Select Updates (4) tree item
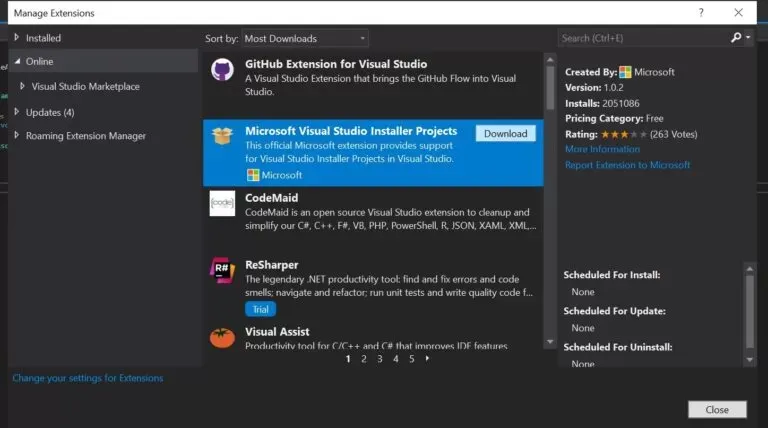The image size is (768, 428). pyautogui.click(x=50, y=112)
